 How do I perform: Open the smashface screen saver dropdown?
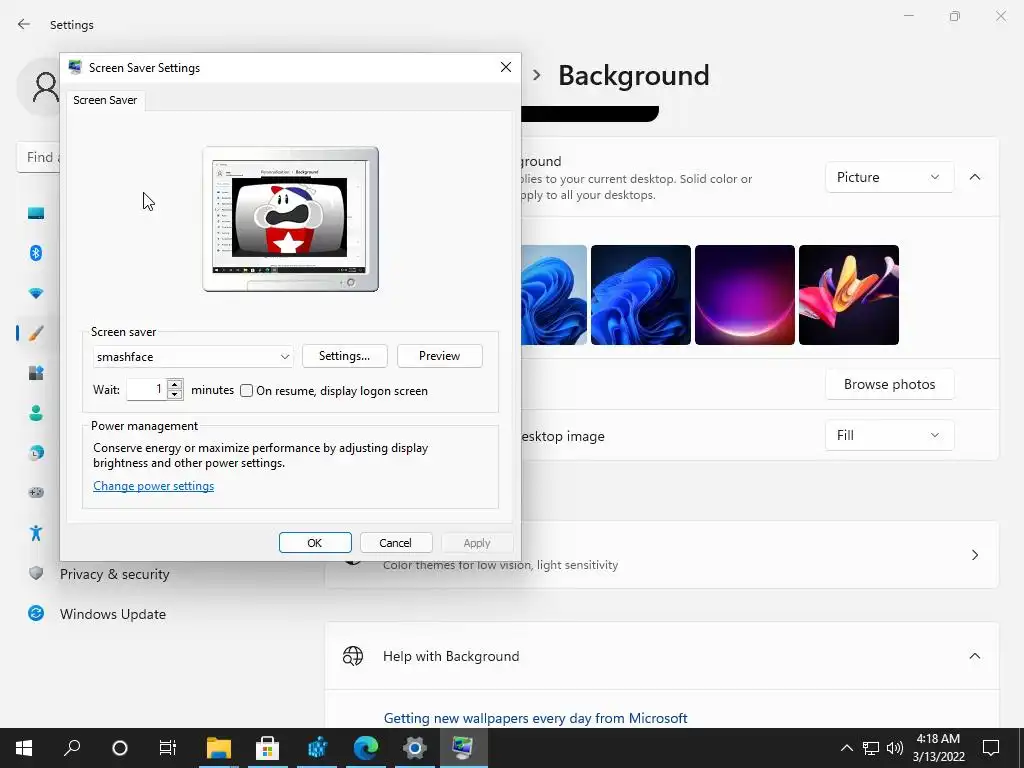coord(193,357)
